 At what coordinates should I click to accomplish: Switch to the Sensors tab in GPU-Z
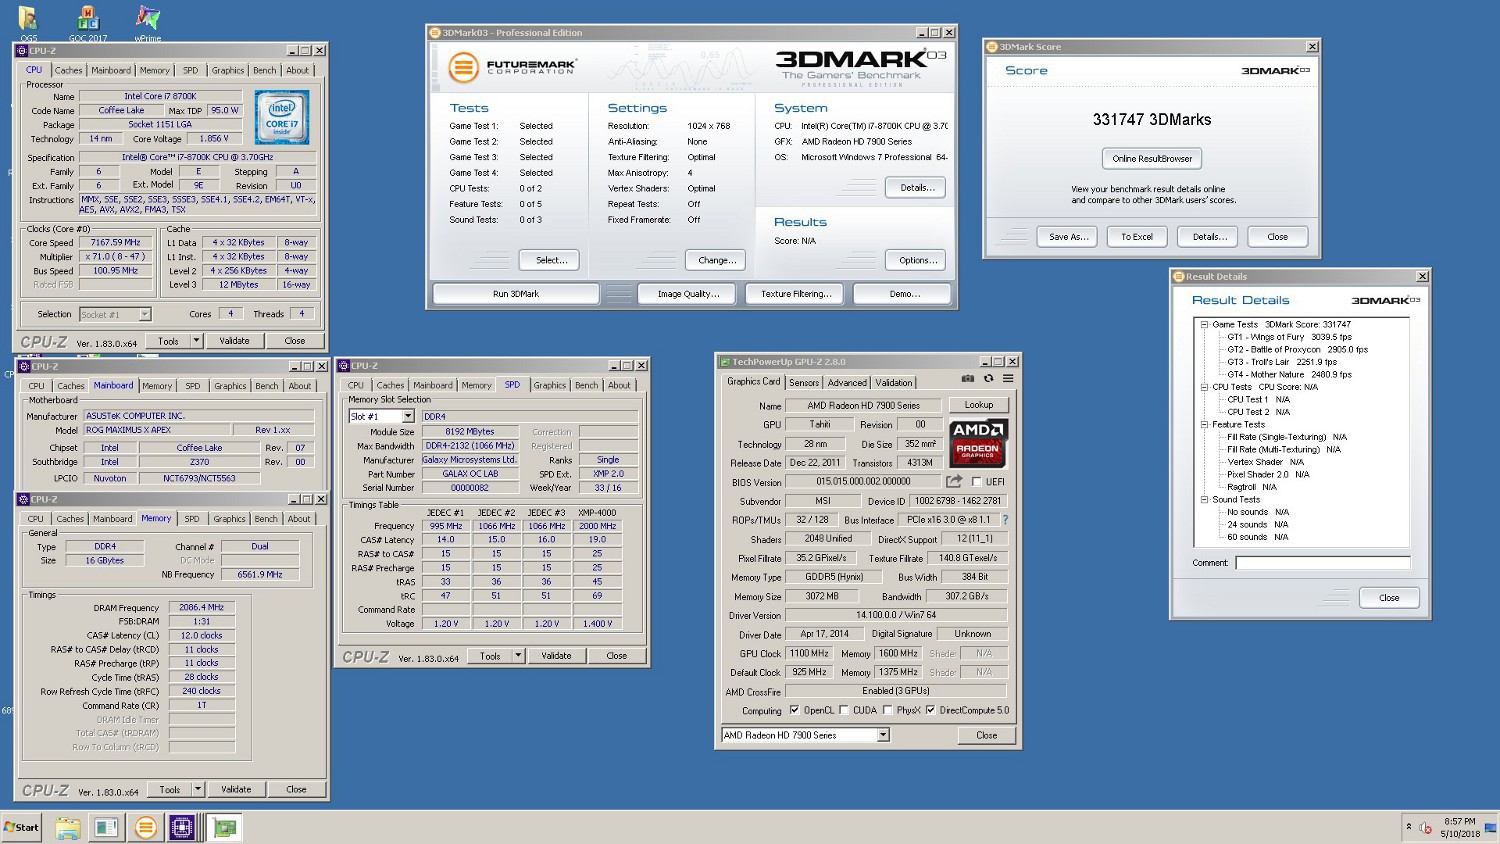[804, 382]
